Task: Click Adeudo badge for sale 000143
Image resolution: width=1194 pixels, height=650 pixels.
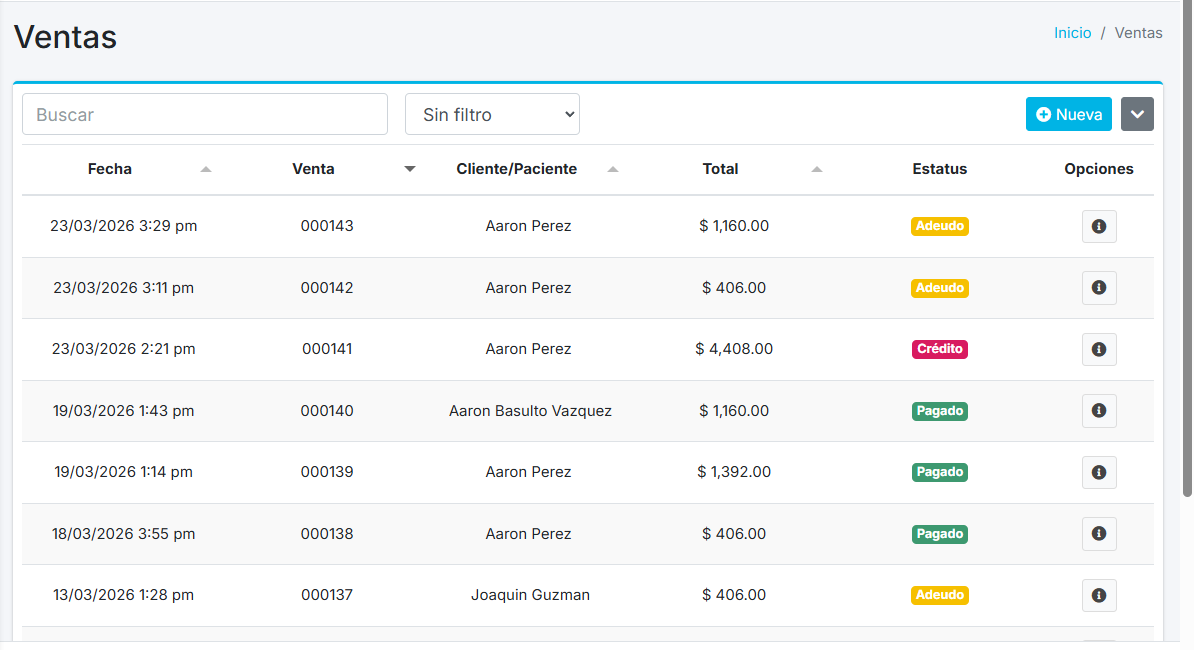Action: [939, 226]
